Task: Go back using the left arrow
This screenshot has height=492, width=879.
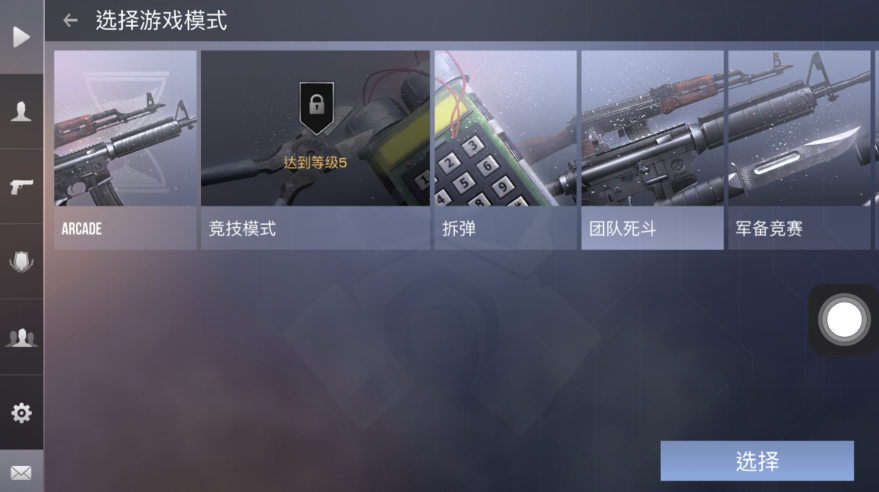Action: coord(70,21)
